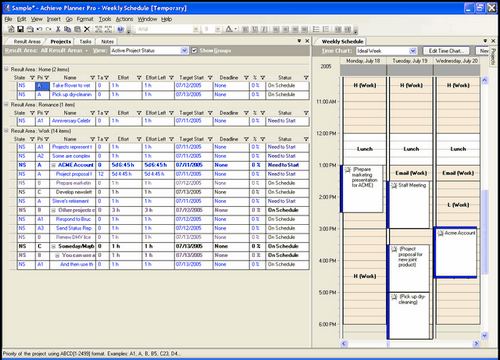Click the Edit Time Chart button
The image size is (500, 360).
click(x=446, y=51)
